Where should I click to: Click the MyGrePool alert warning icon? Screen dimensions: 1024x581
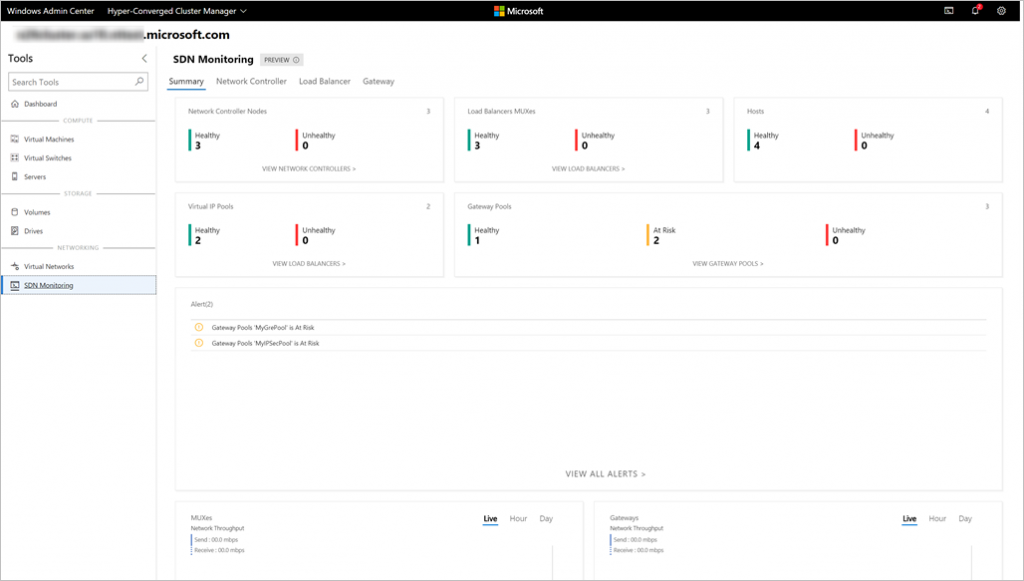pyautogui.click(x=199, y=327)
